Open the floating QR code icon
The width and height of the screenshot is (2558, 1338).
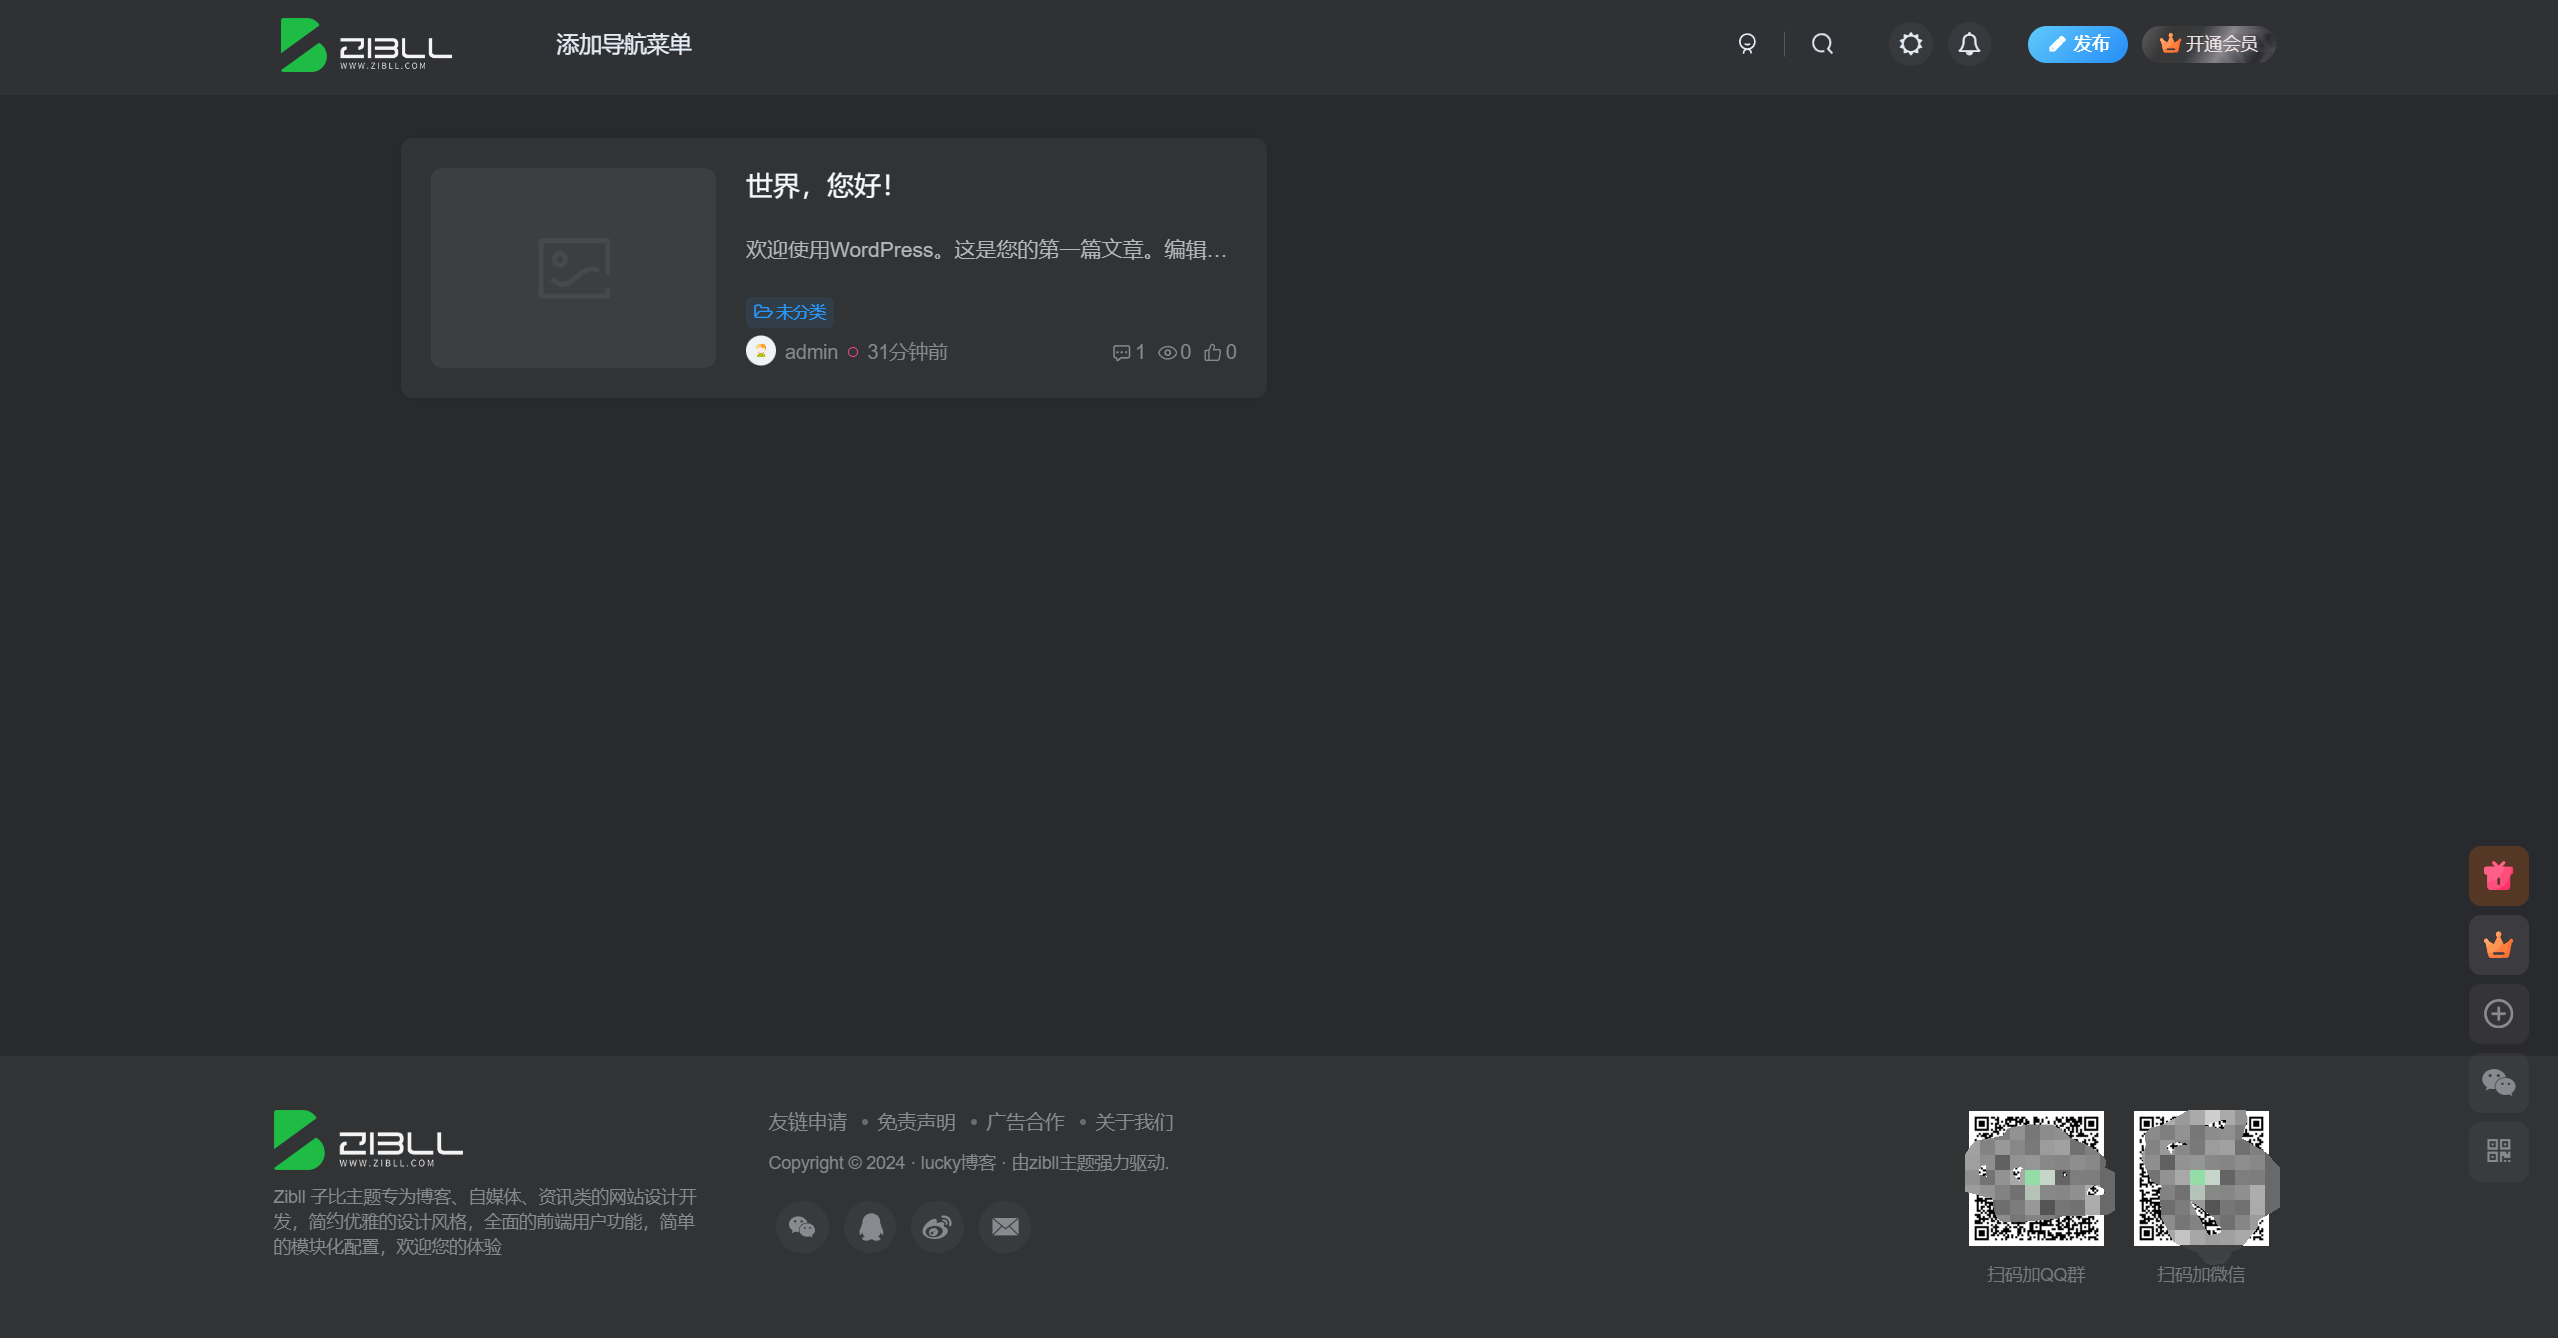tap(2497, 1151)
